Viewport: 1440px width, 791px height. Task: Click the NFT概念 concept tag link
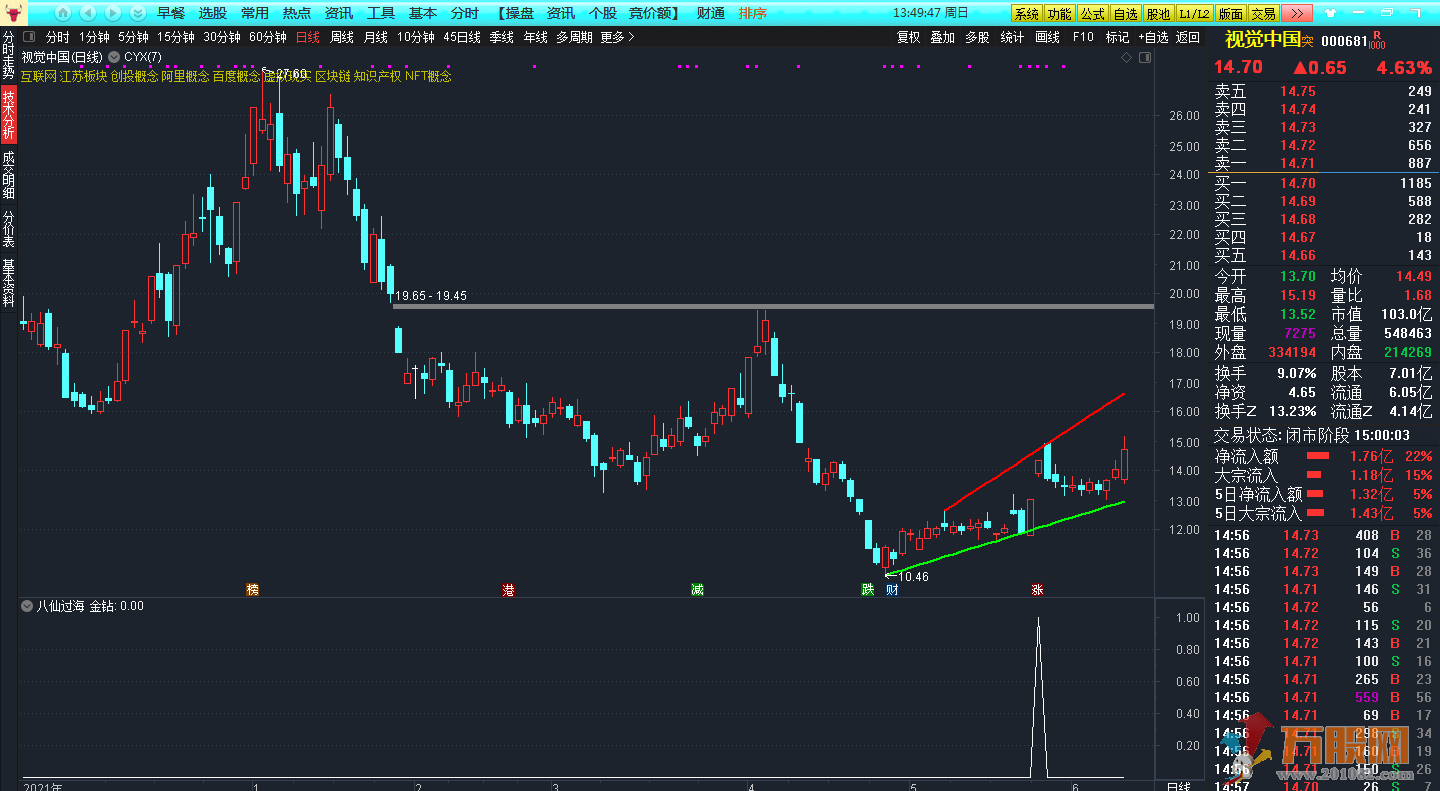pos(428,76)
